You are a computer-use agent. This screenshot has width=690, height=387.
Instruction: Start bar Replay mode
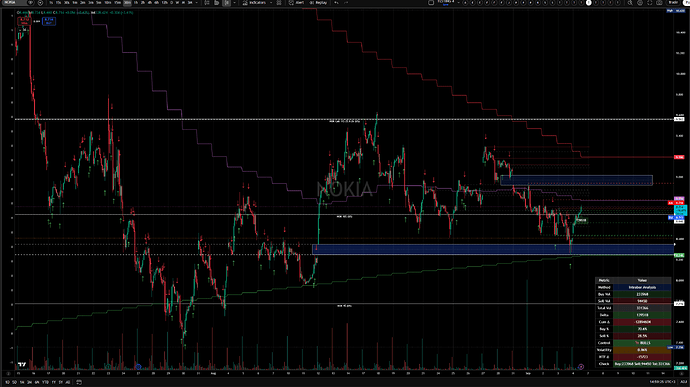[318, 2]
